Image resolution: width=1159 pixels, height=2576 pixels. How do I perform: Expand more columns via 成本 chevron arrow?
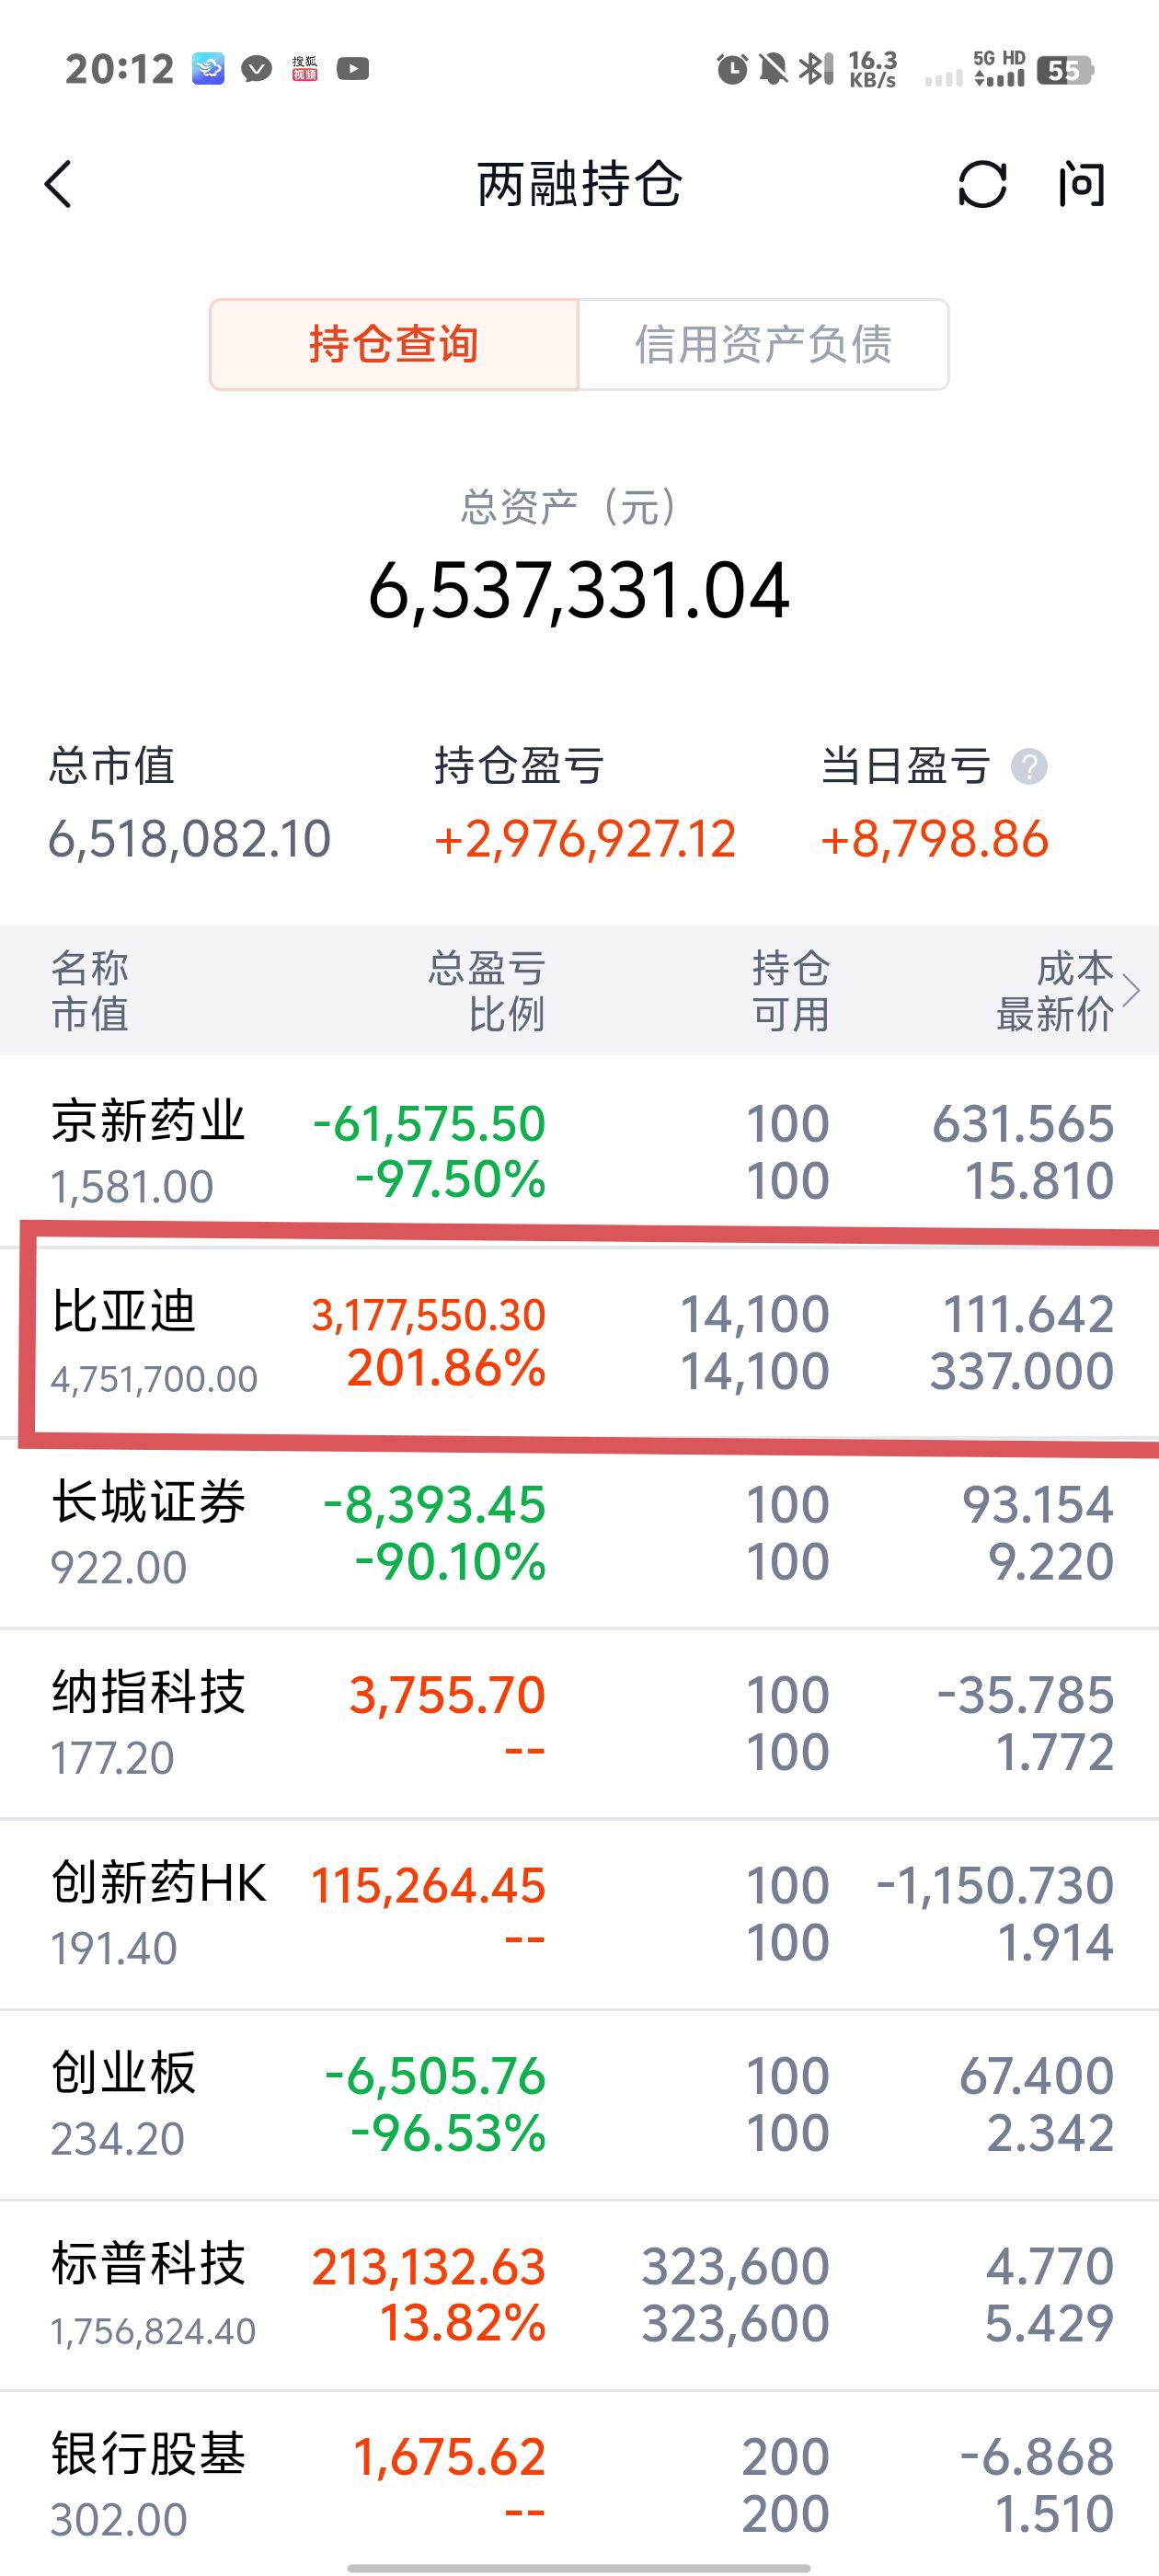point(1131,990)
